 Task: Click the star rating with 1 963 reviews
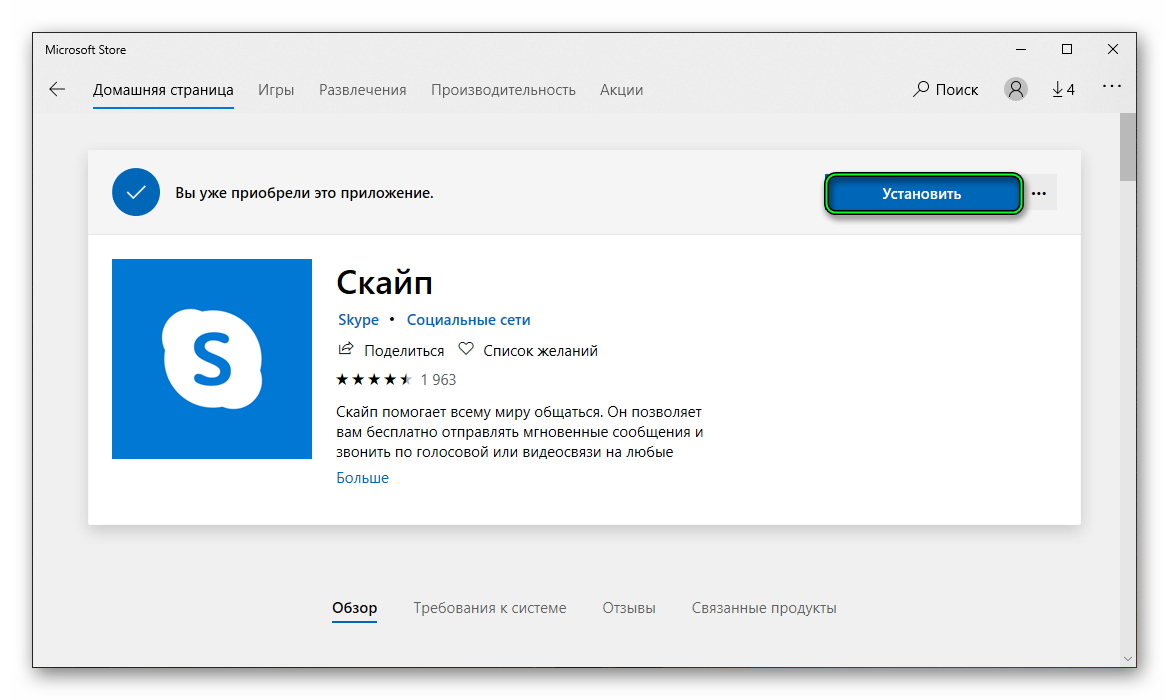click(396, 379)
